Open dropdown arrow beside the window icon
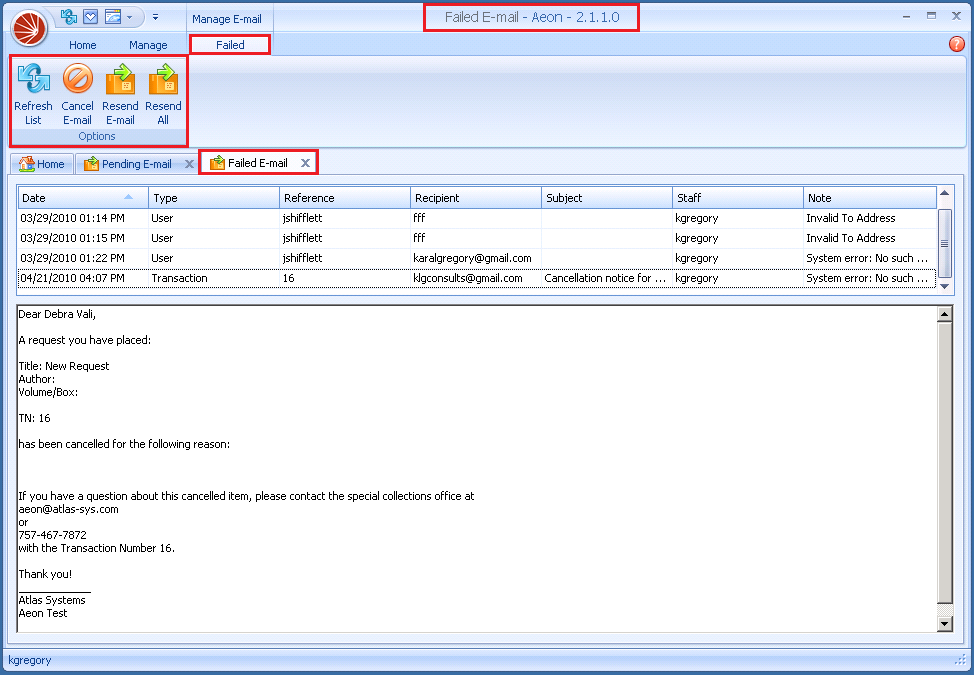The image size is (974, 675). (x=129, y=18)
